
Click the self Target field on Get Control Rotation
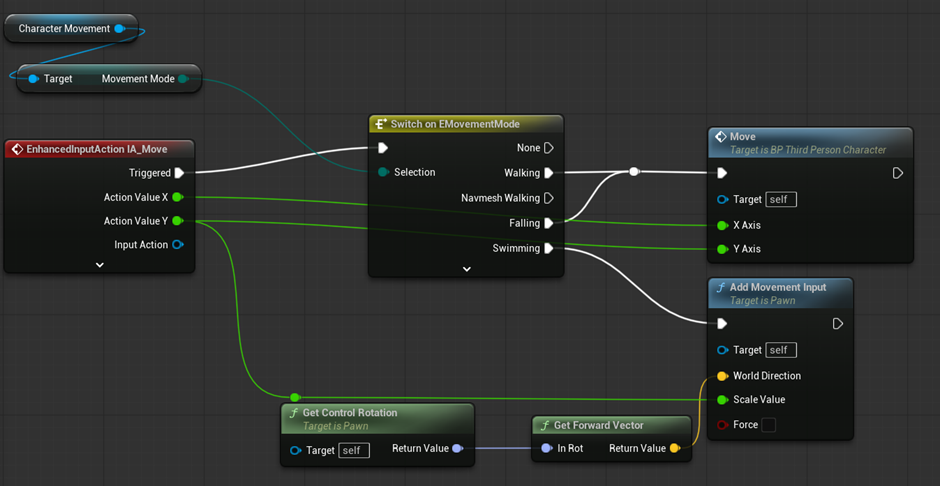click(x=354, y=450)
